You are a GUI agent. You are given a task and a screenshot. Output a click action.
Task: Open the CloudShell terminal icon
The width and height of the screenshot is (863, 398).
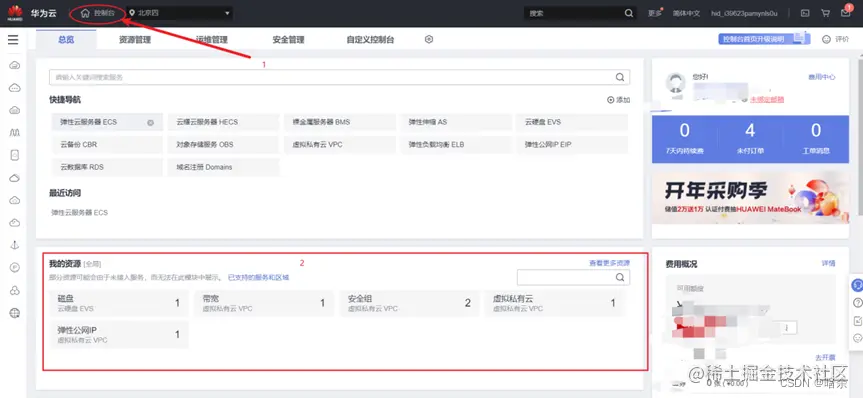point(805,13)
